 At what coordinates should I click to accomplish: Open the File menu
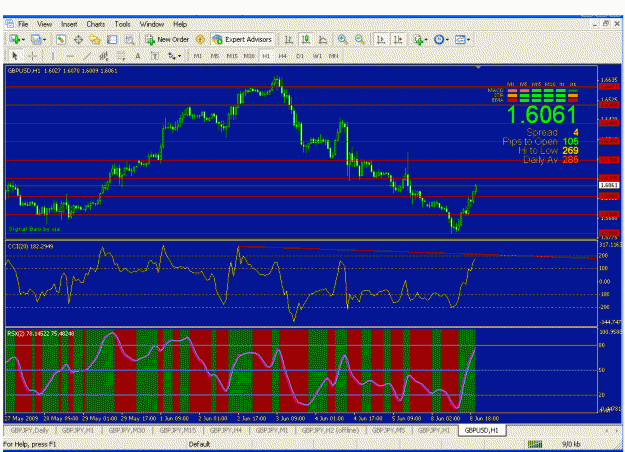[x=23, y=24]
